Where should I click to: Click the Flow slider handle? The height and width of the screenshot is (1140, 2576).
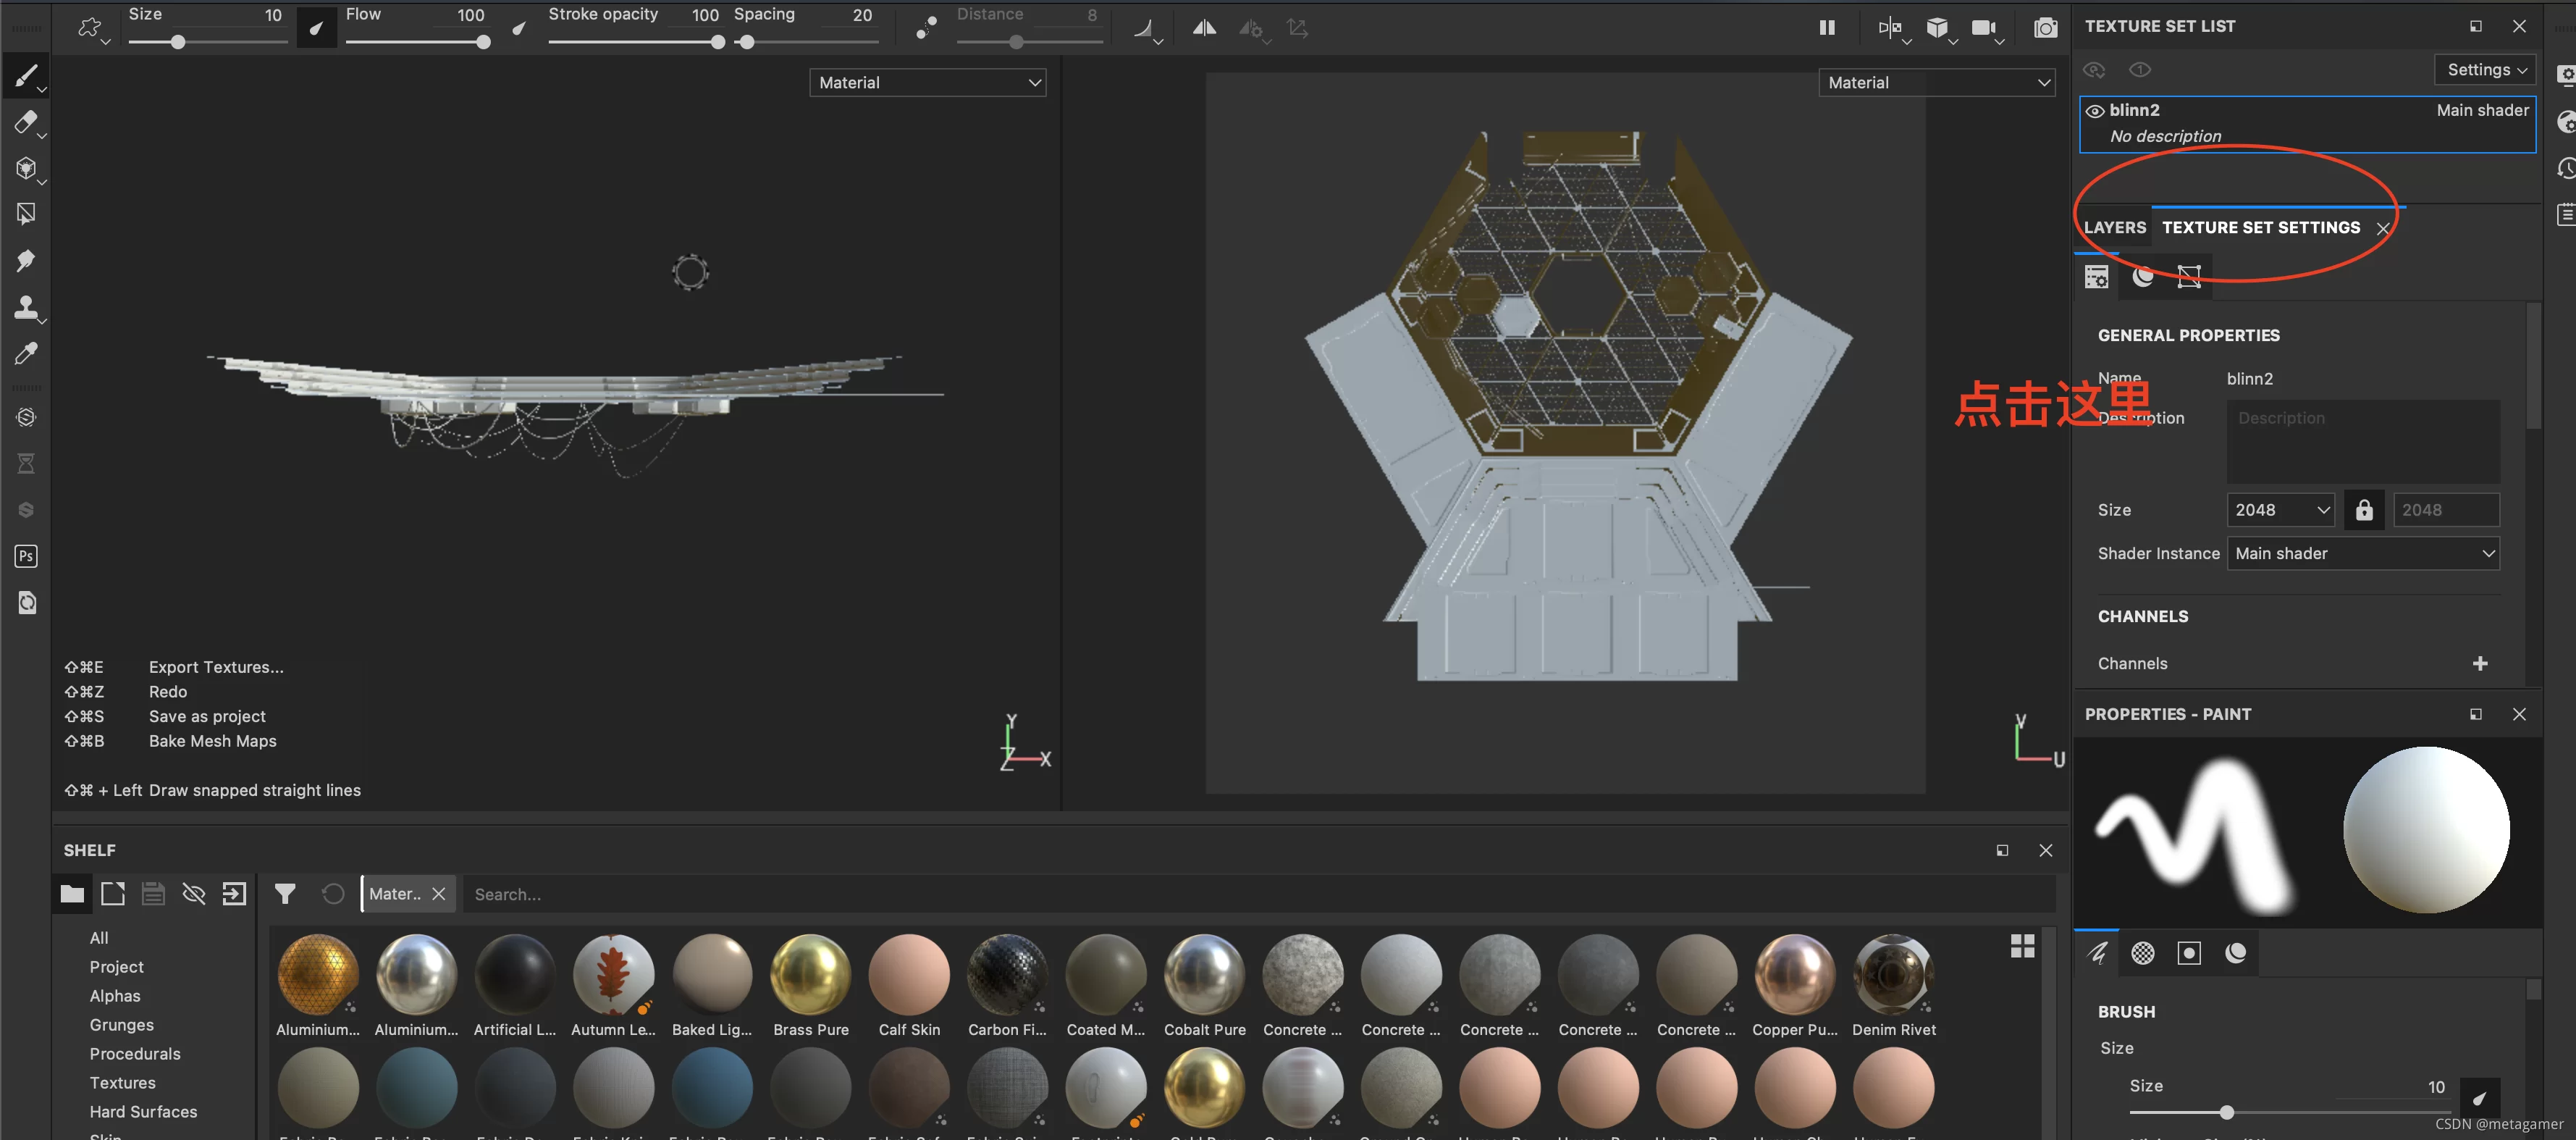483,42
